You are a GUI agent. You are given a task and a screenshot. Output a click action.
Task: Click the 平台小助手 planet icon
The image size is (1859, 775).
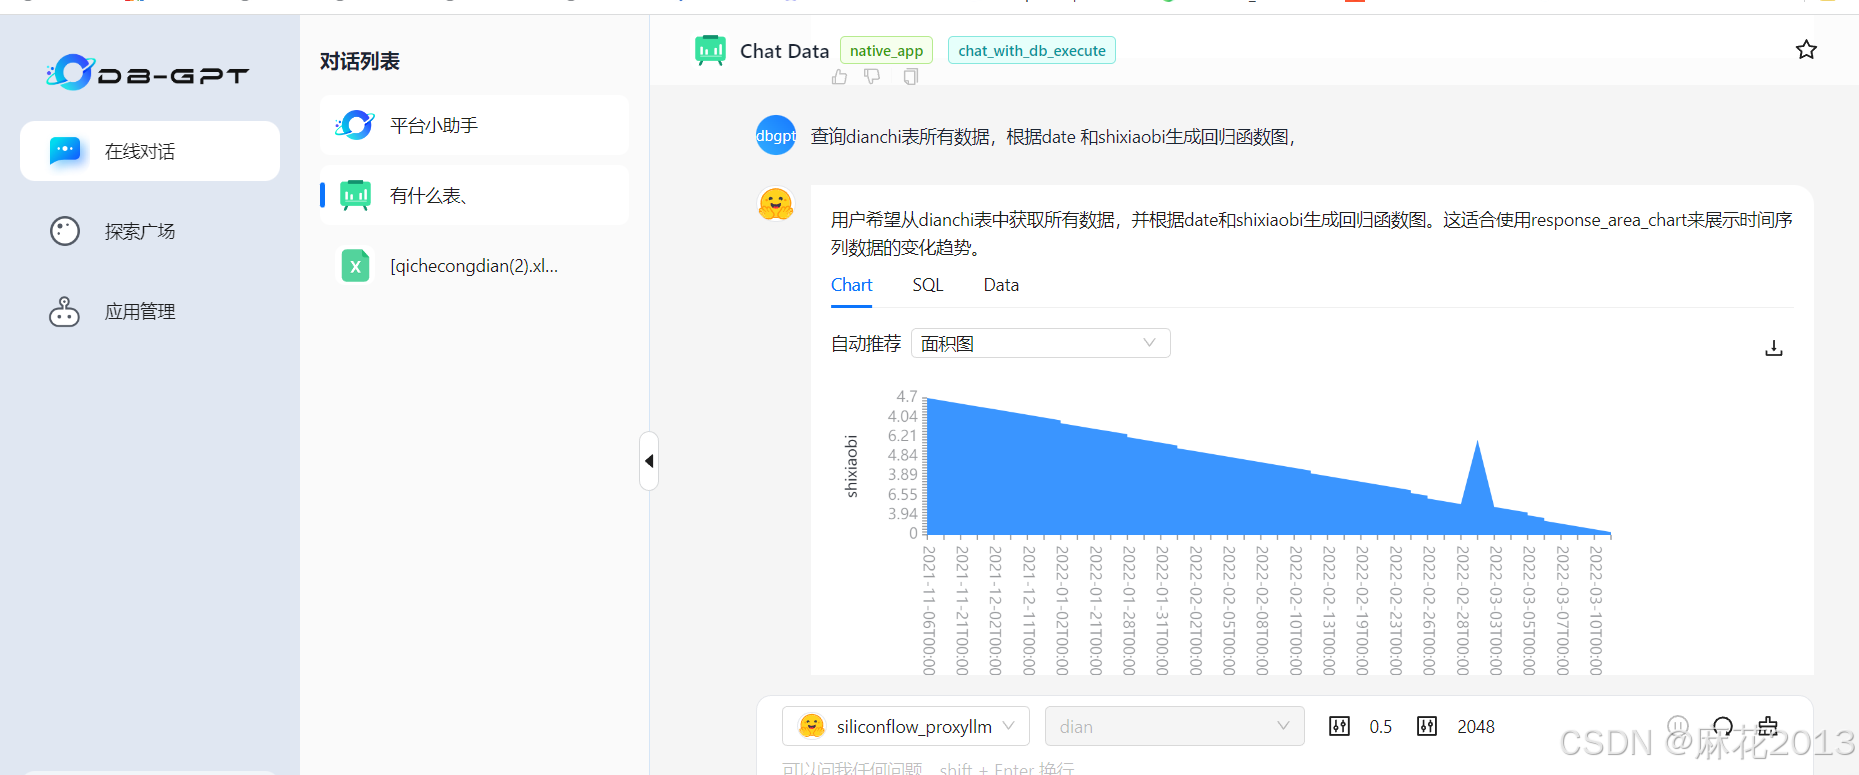point(355,125)
